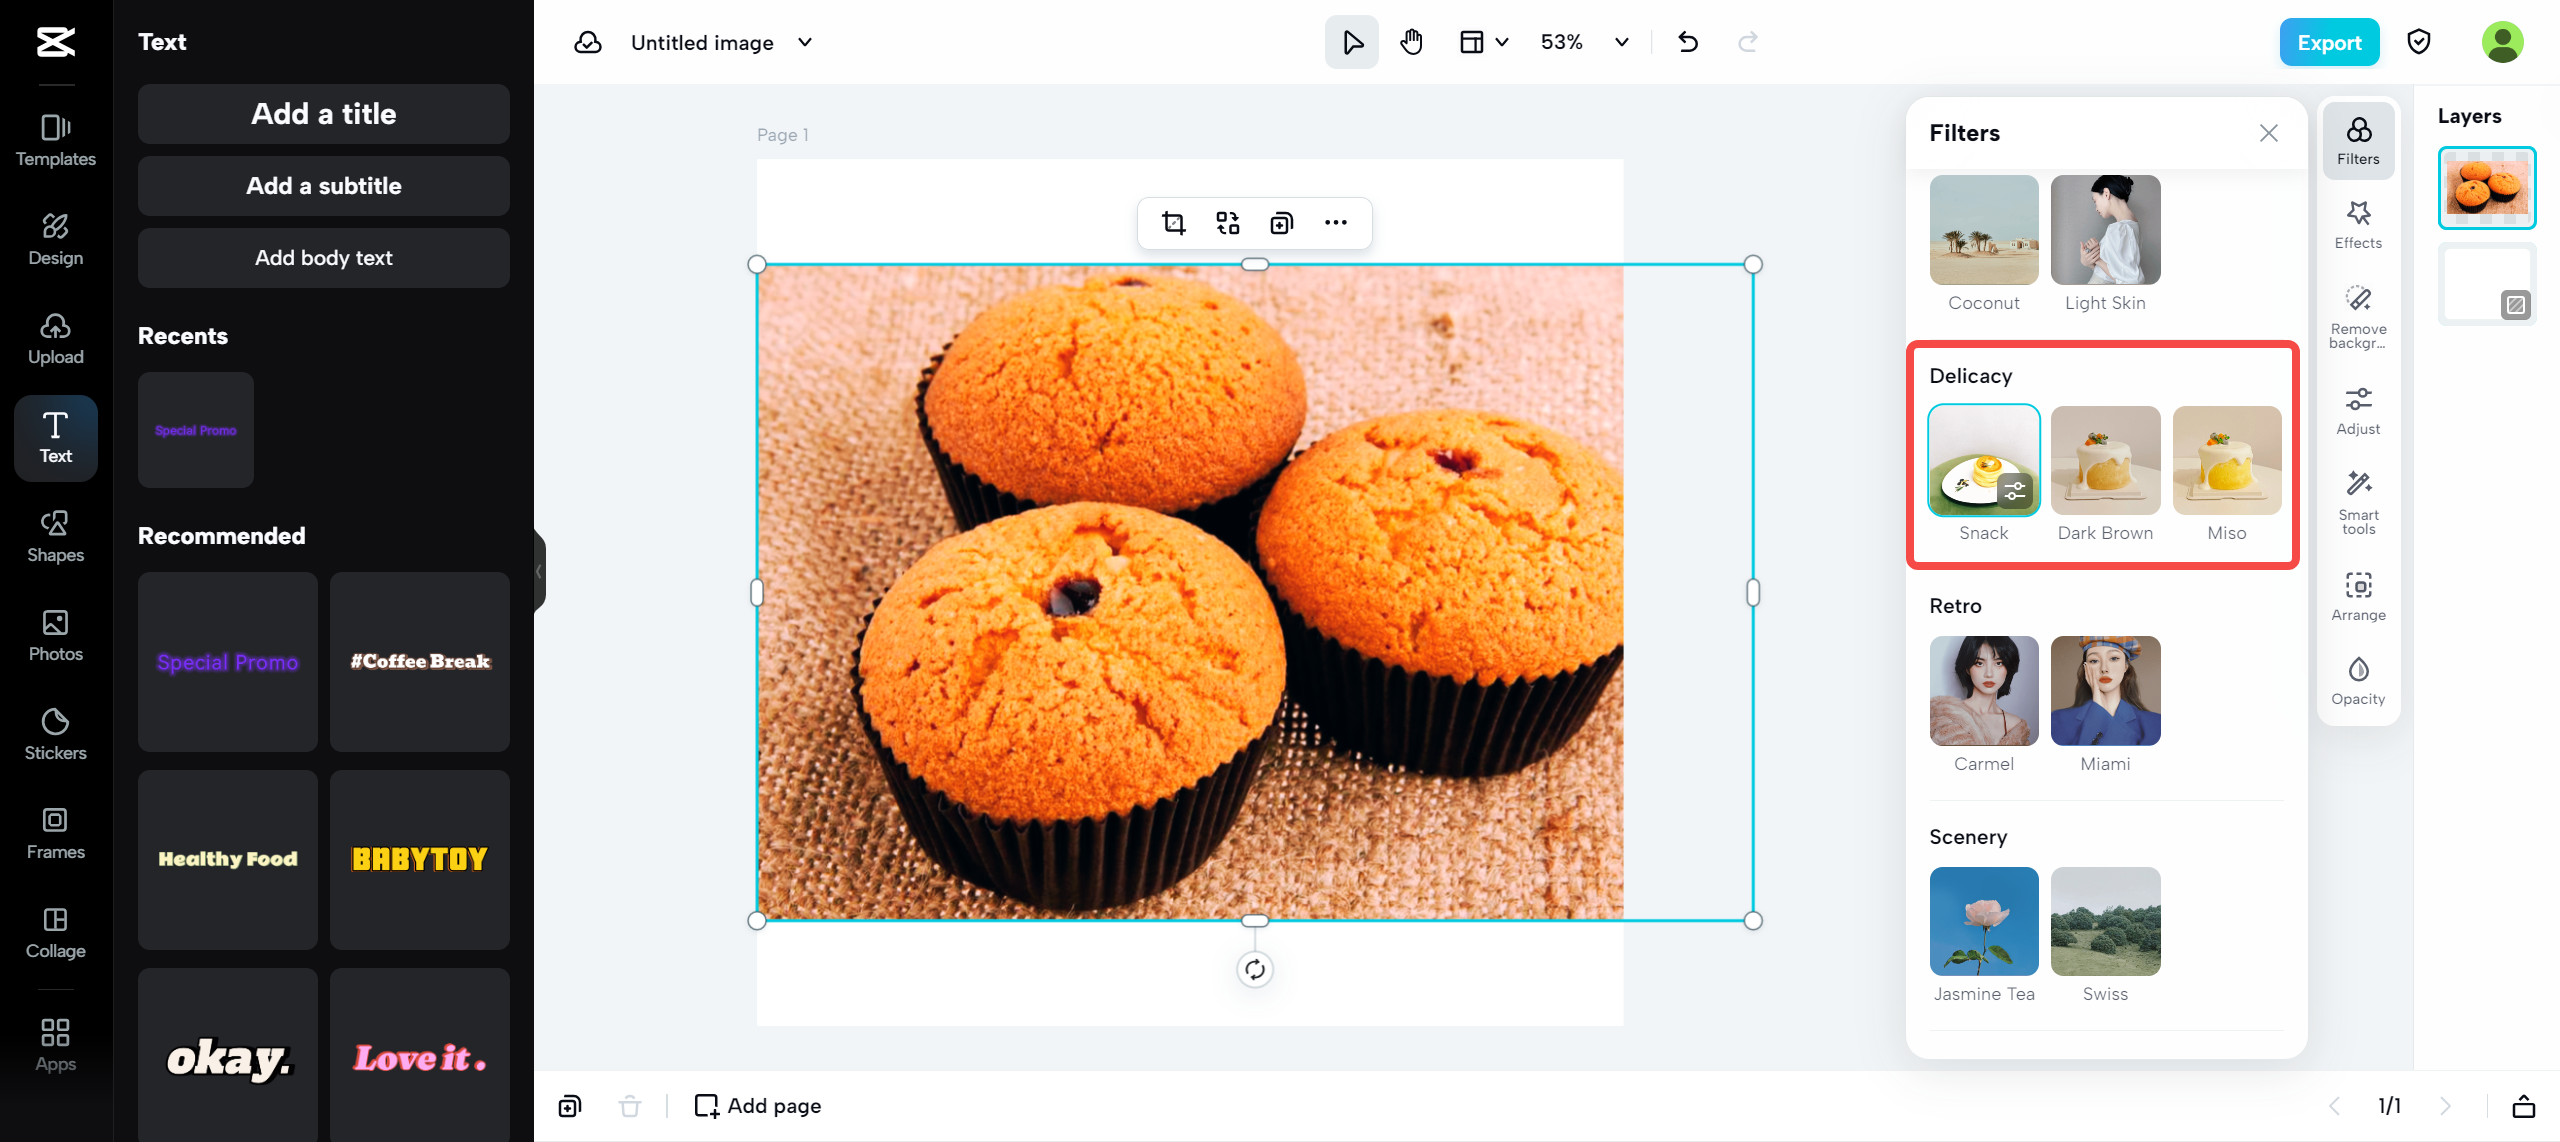Open the Adjust settings icon
2560x1142 pixels.
[x=2358, y=410]
